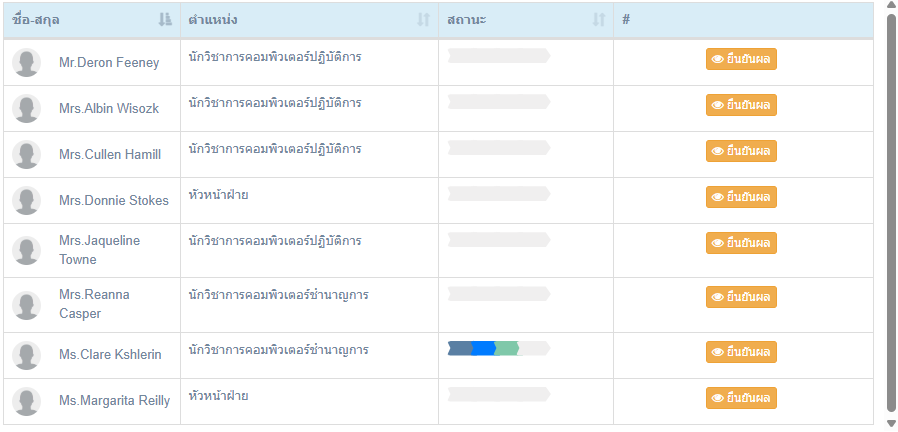Select the name Mrs.Albin Wisozk
Viewport: 898px width, 432px height.
click(109, 109)
